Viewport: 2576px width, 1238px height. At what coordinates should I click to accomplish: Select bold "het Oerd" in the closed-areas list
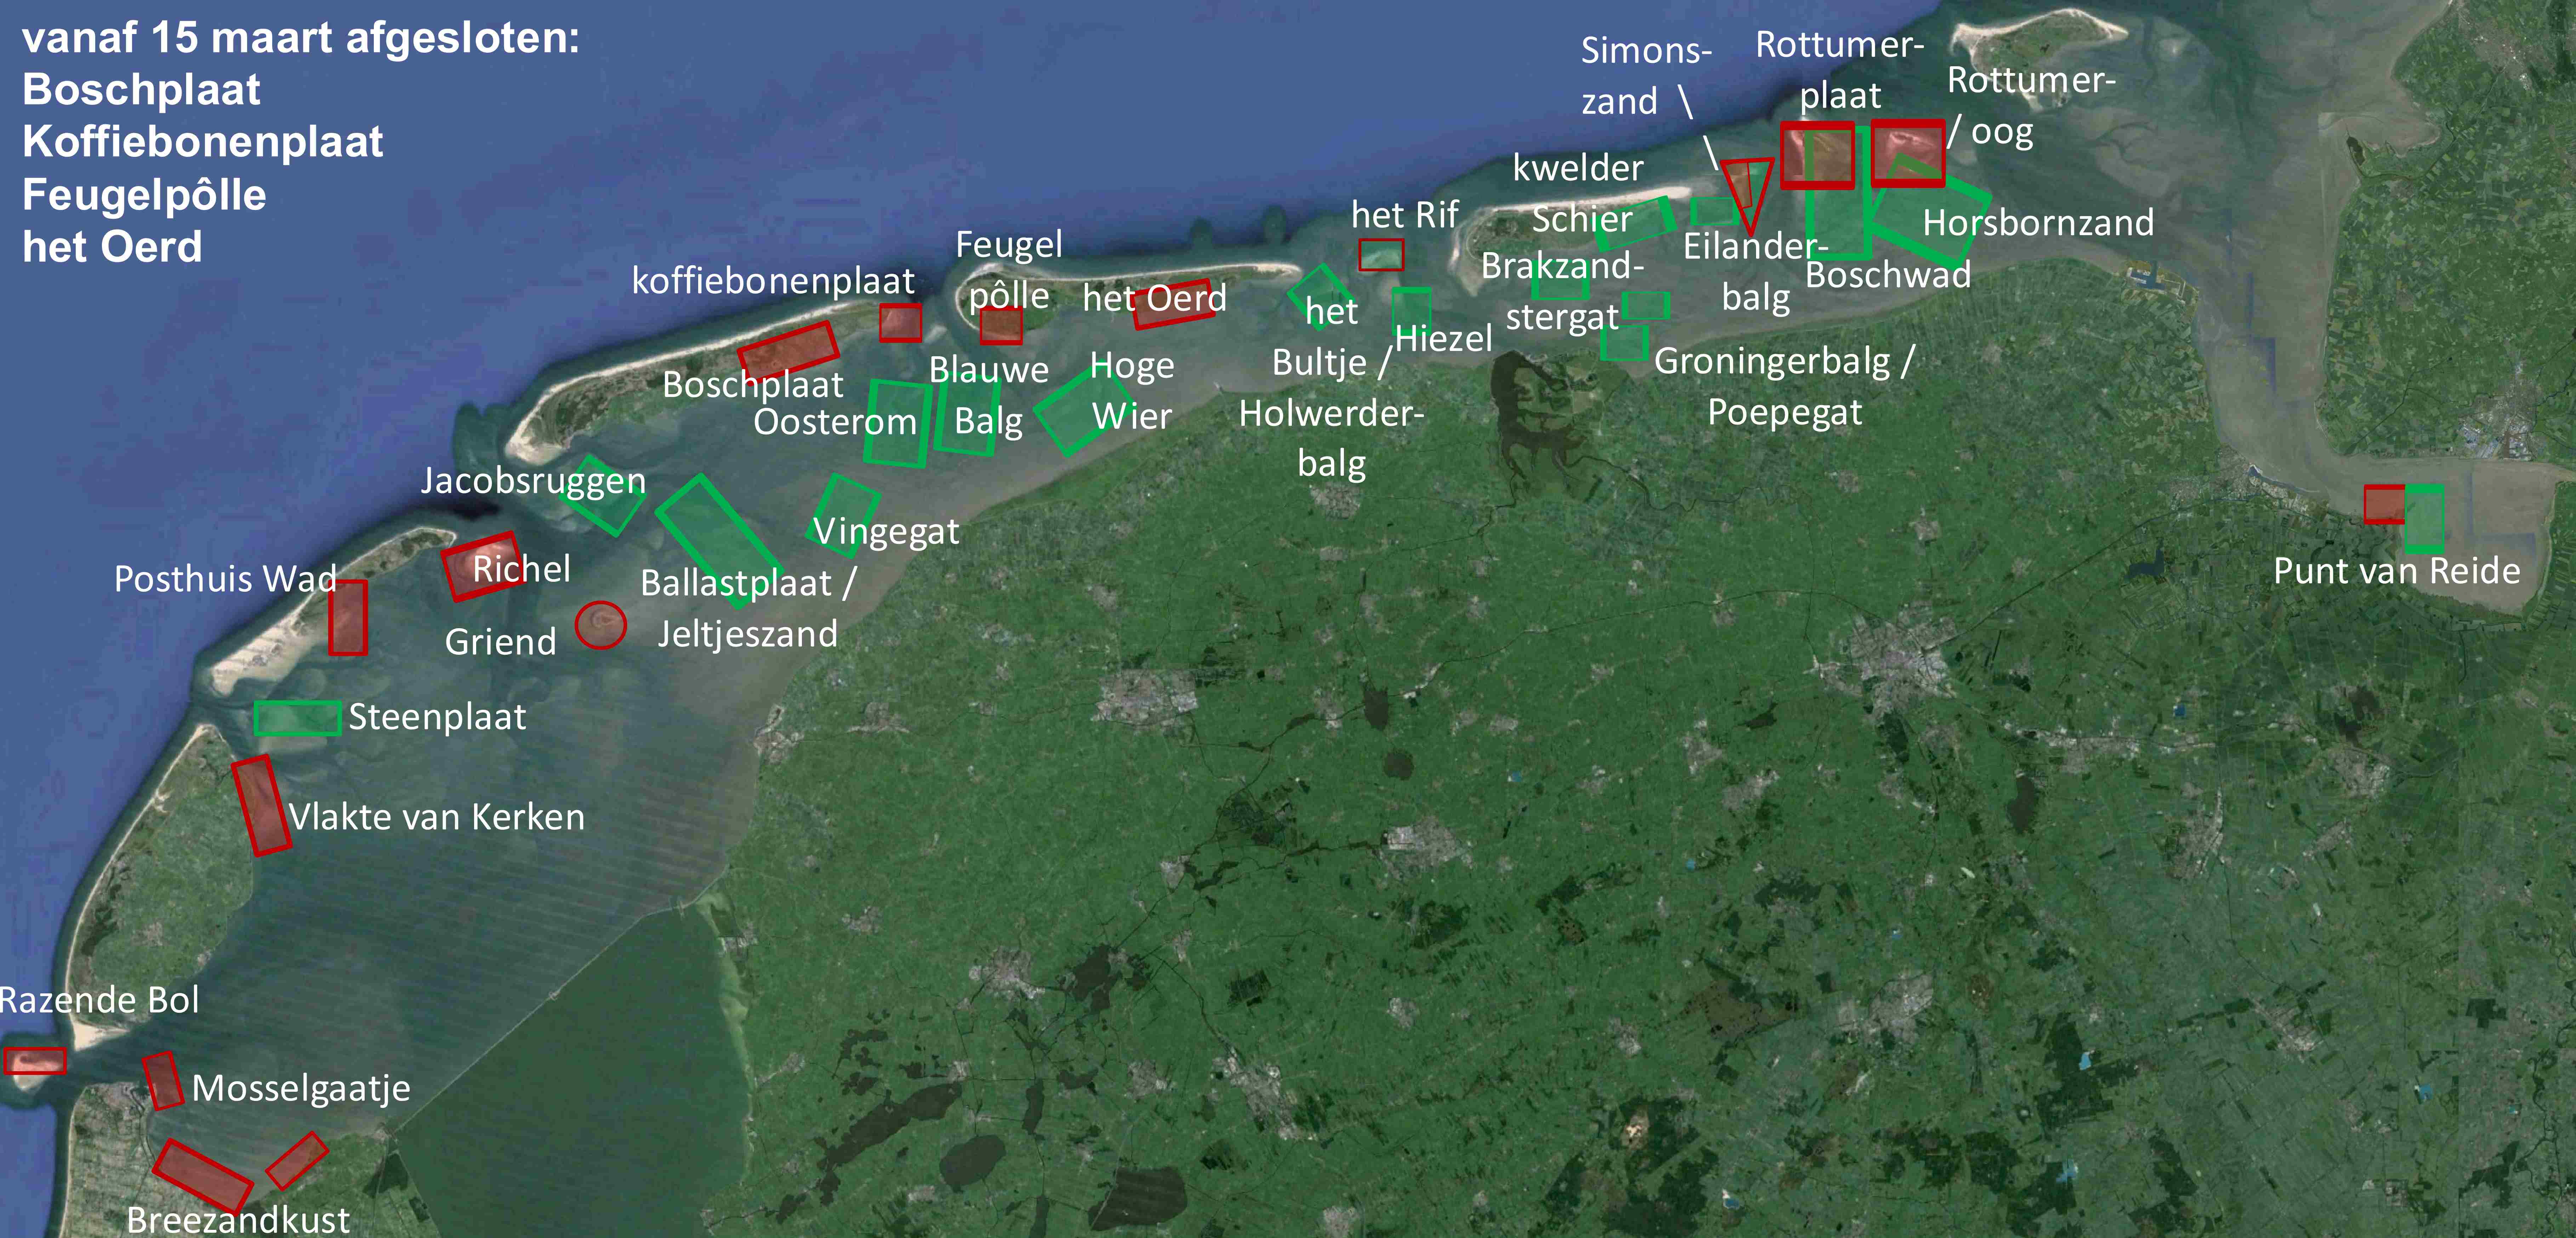click(x=112, y=247)
